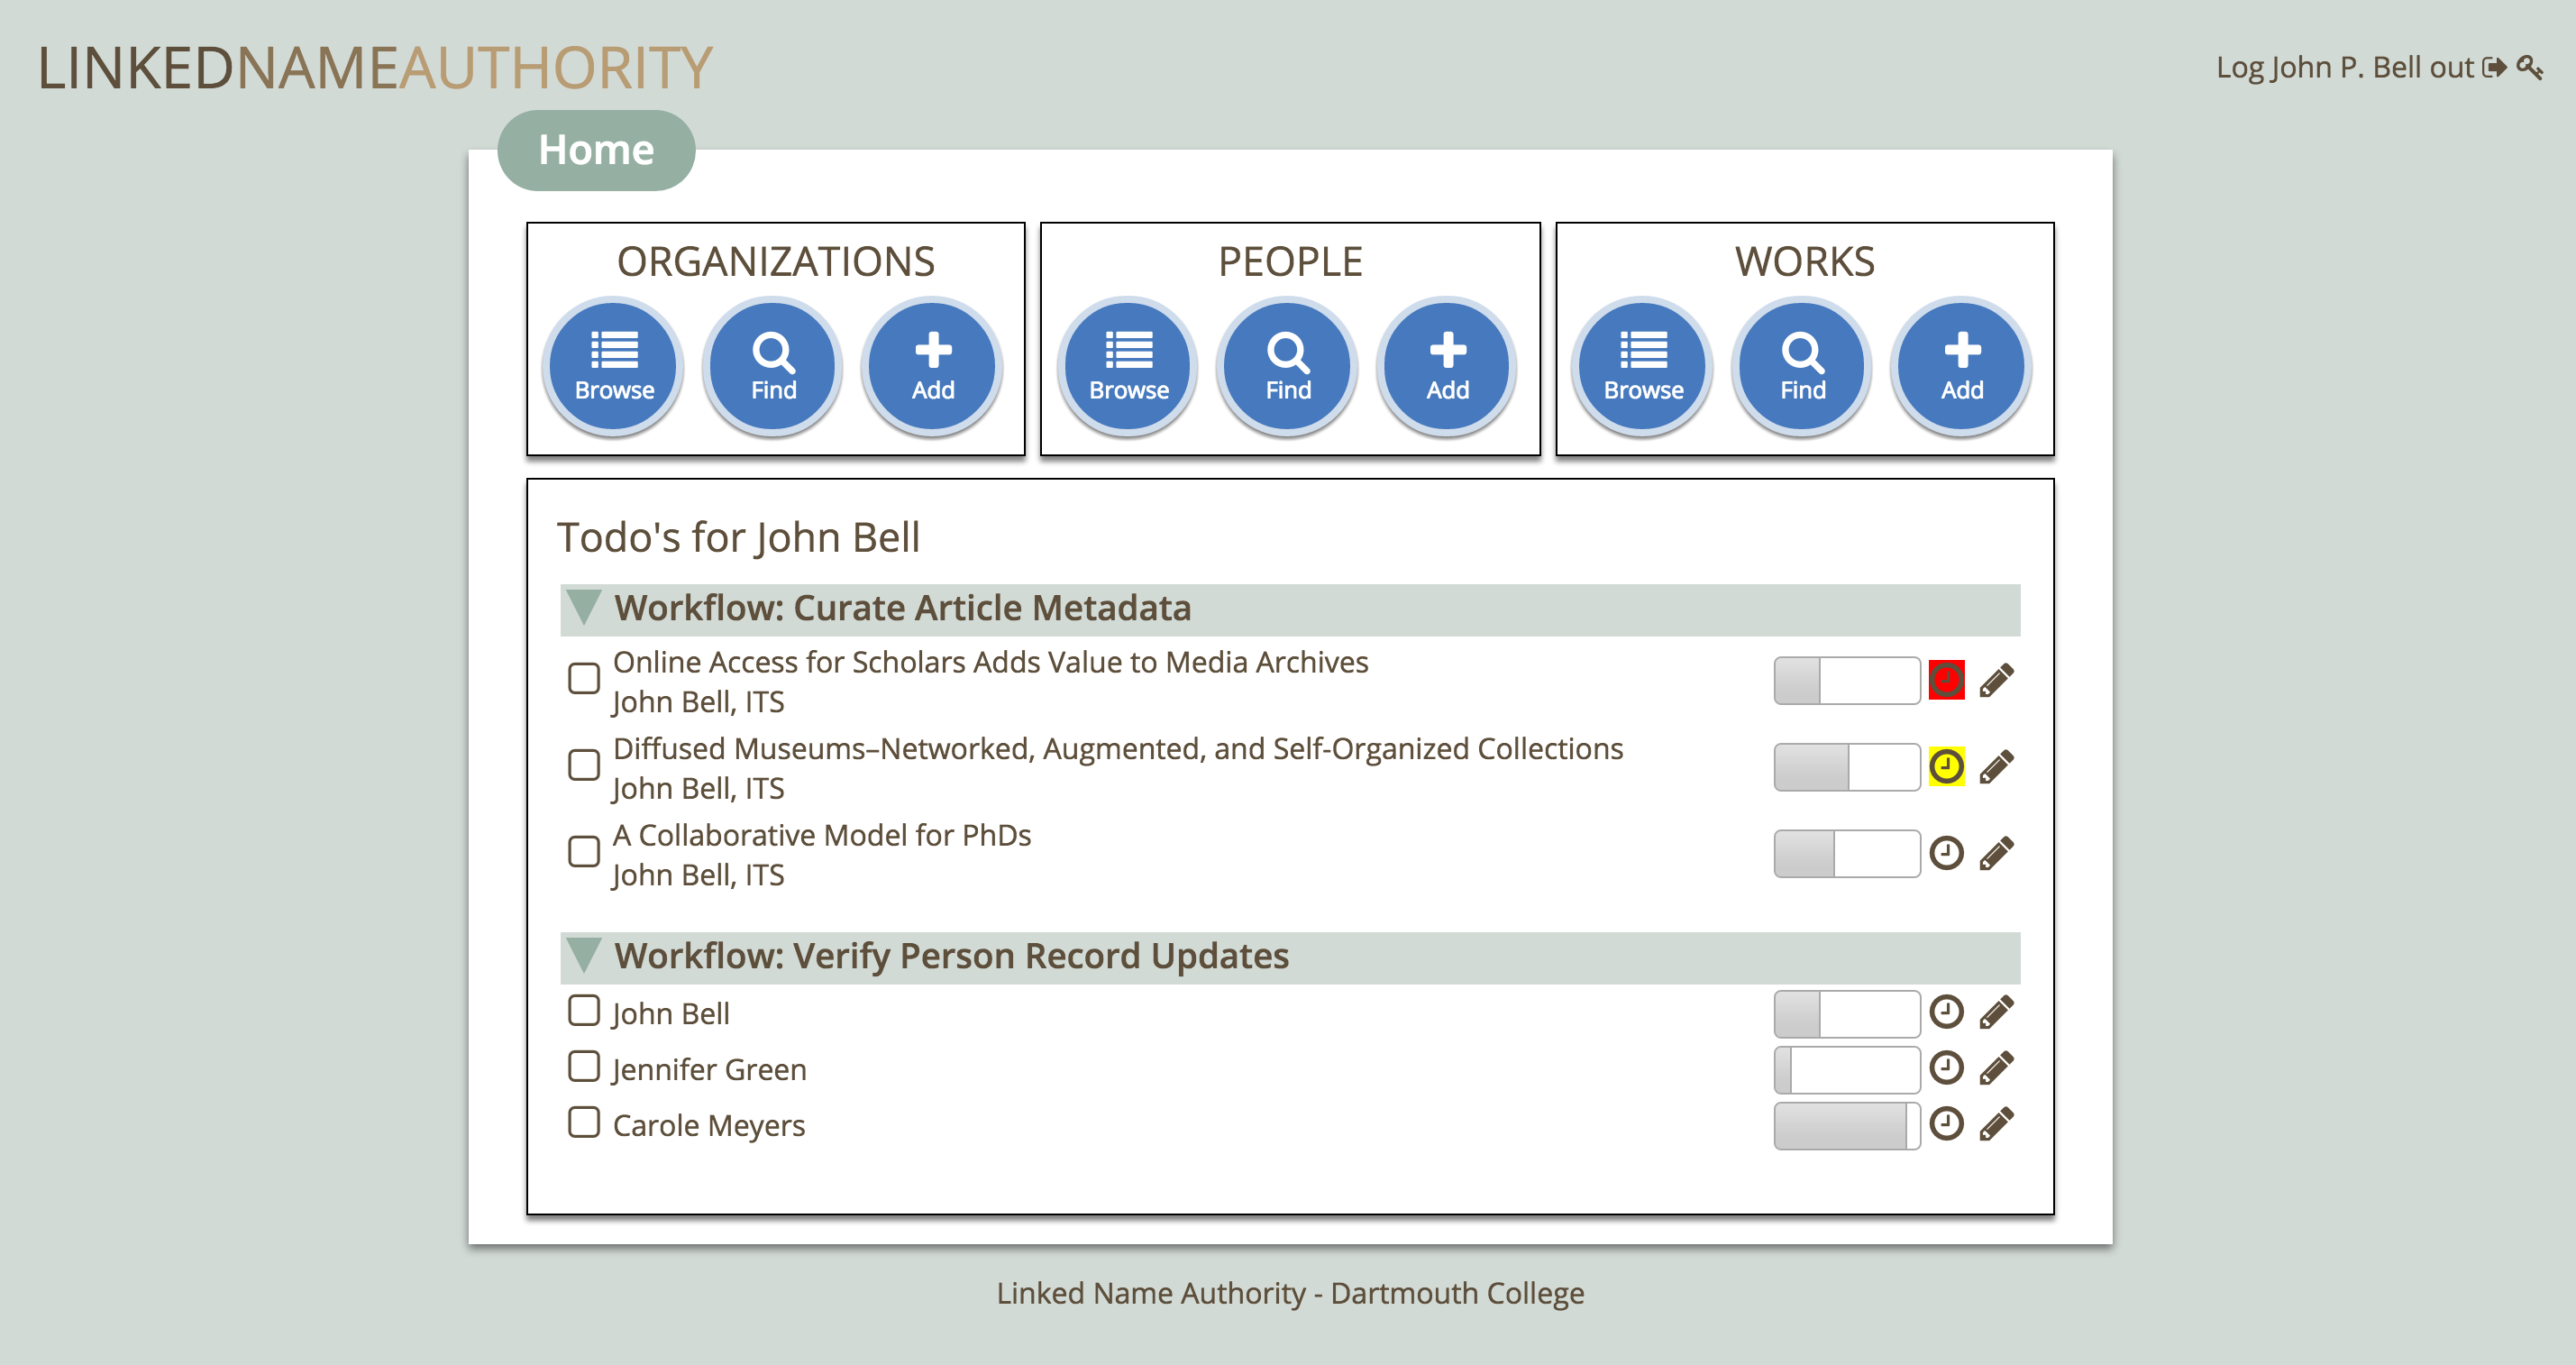Click progress bar for Collaborative Model for PhDs
The image size is (2576, 1365).
1847,853
